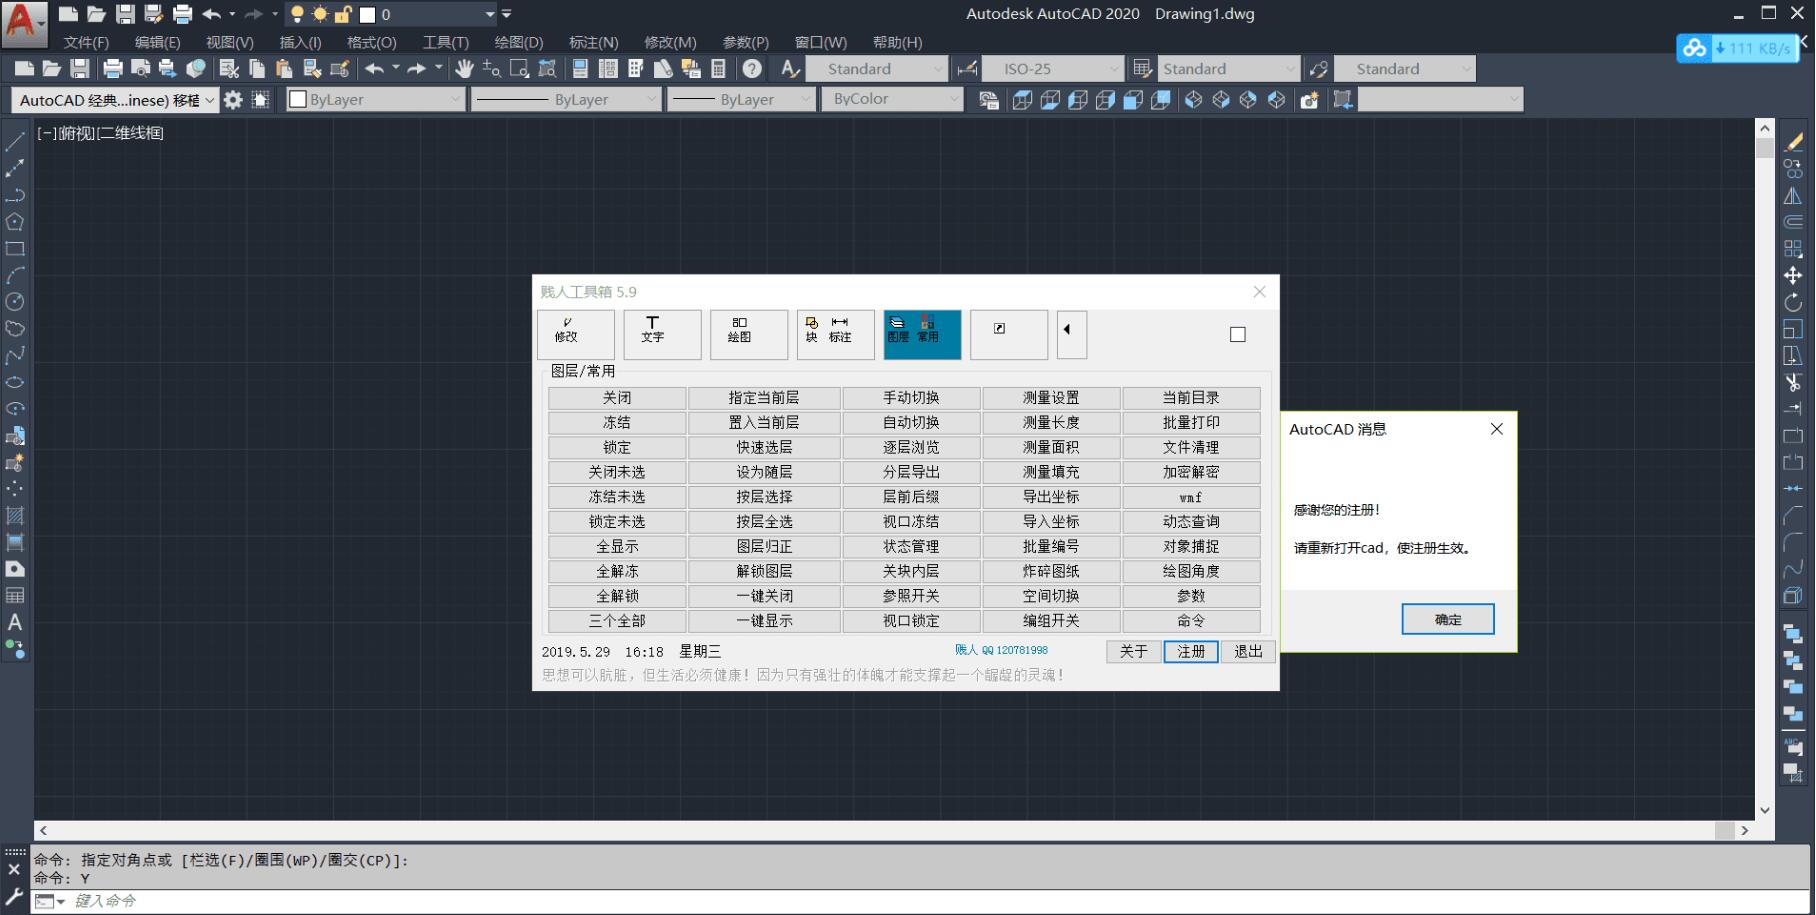Image resolution: width=1816 pixels, height=915 pixels.
Task: Open the 视图(V) menu
Action: pyautogui.click(x=229, y=42)
